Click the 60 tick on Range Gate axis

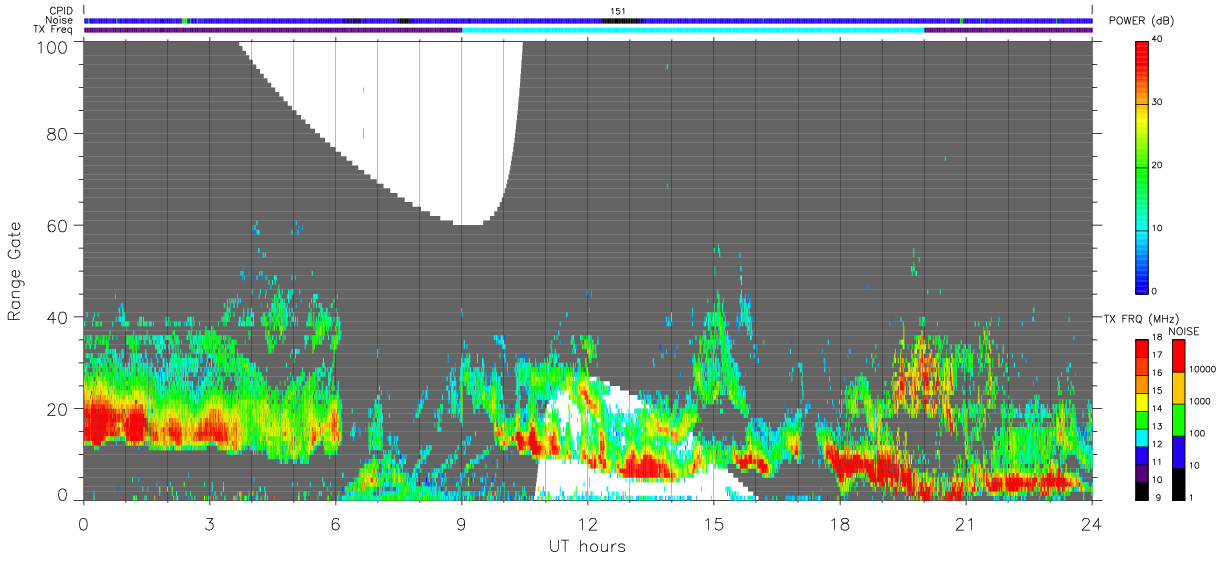(59, 225)
